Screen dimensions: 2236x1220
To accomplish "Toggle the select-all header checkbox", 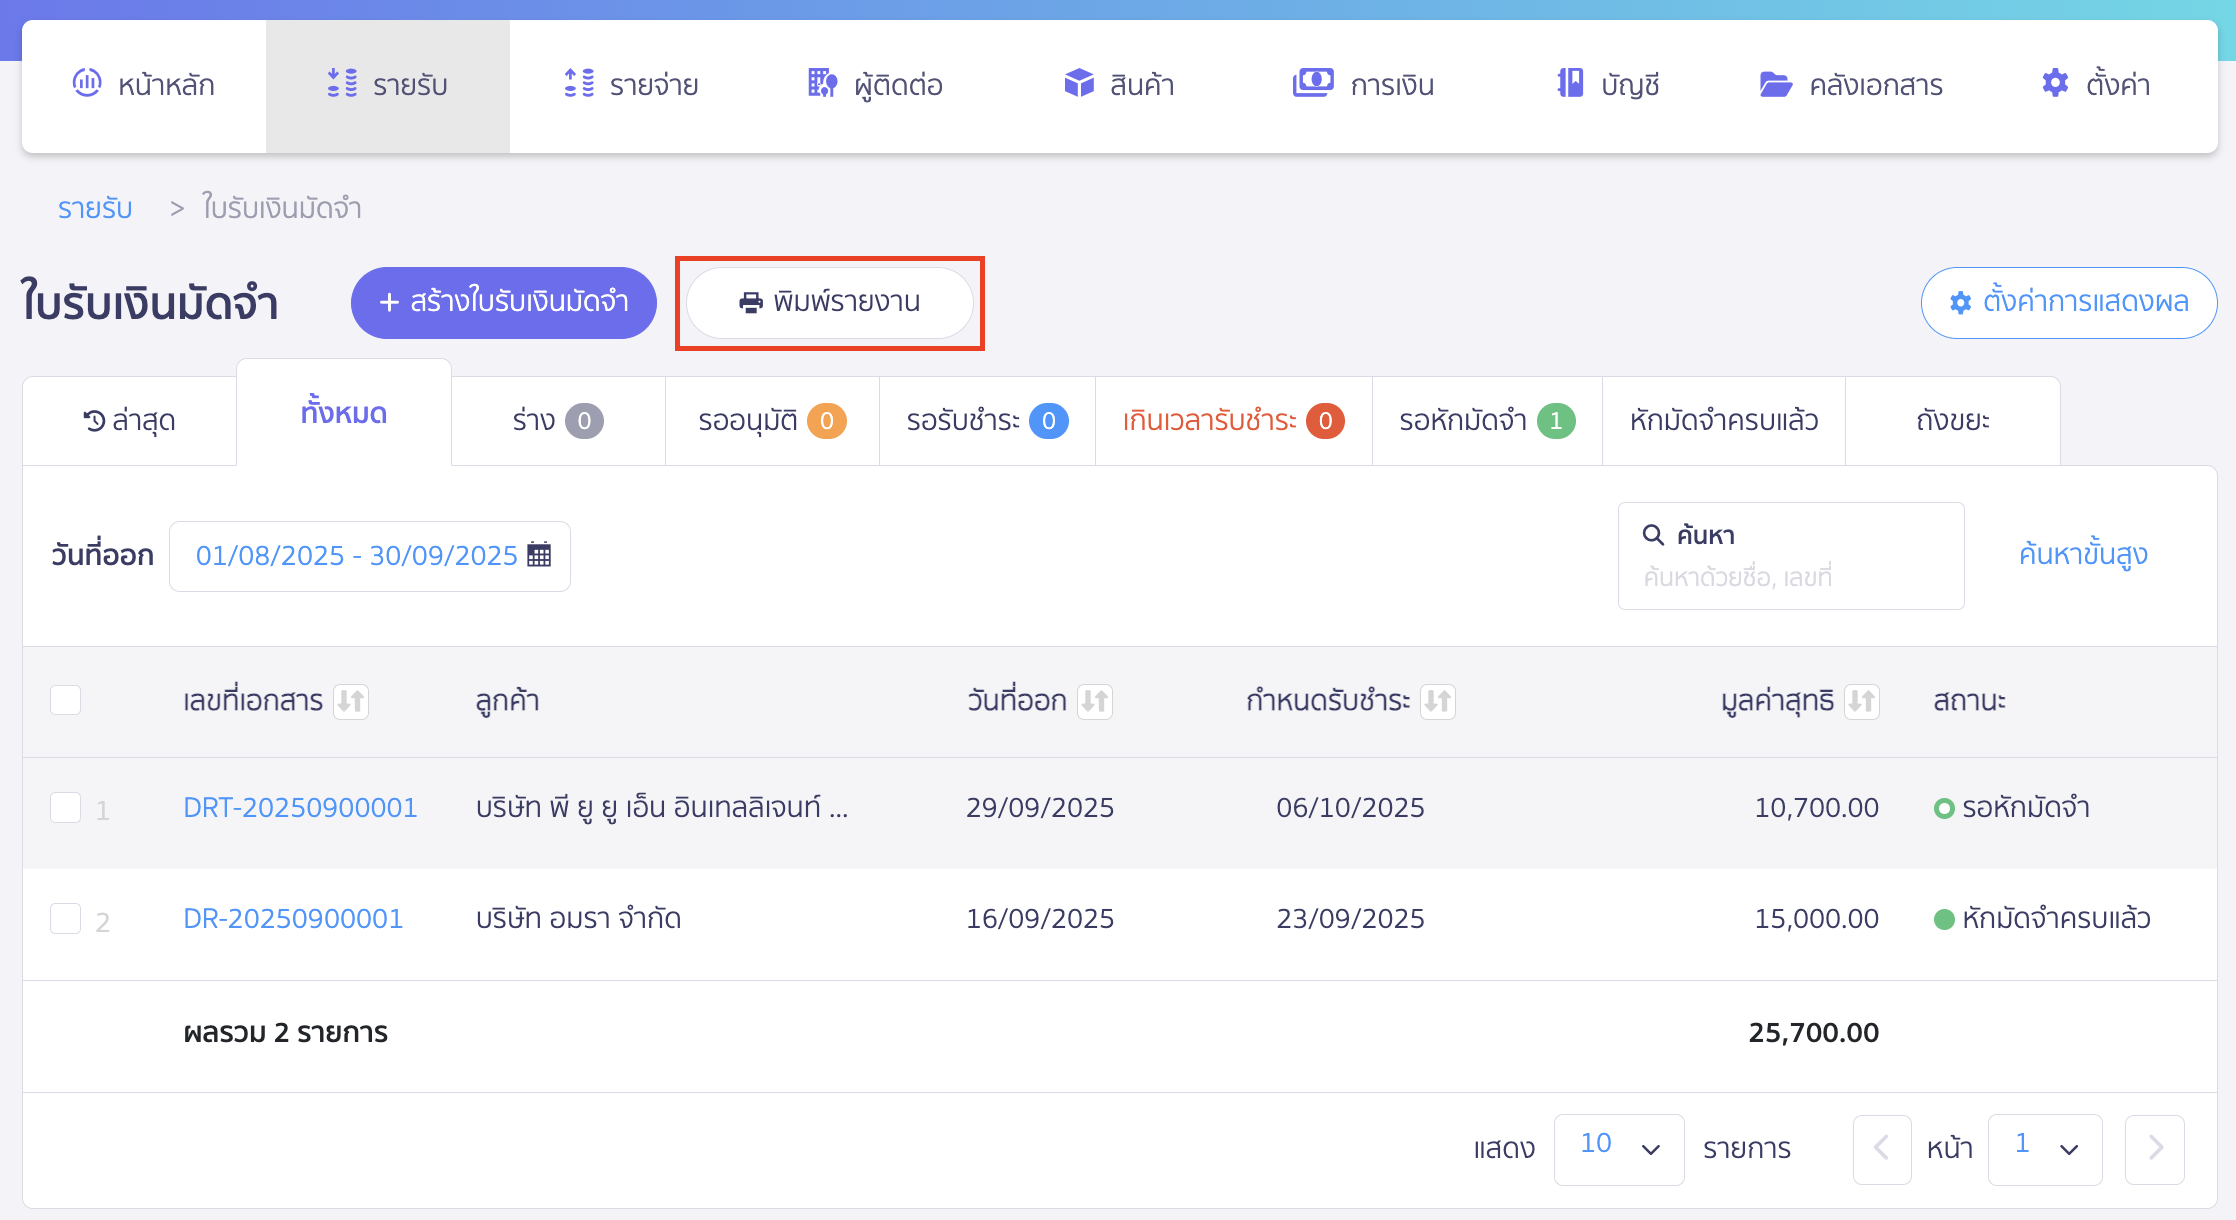I will (x=66, y=700).
